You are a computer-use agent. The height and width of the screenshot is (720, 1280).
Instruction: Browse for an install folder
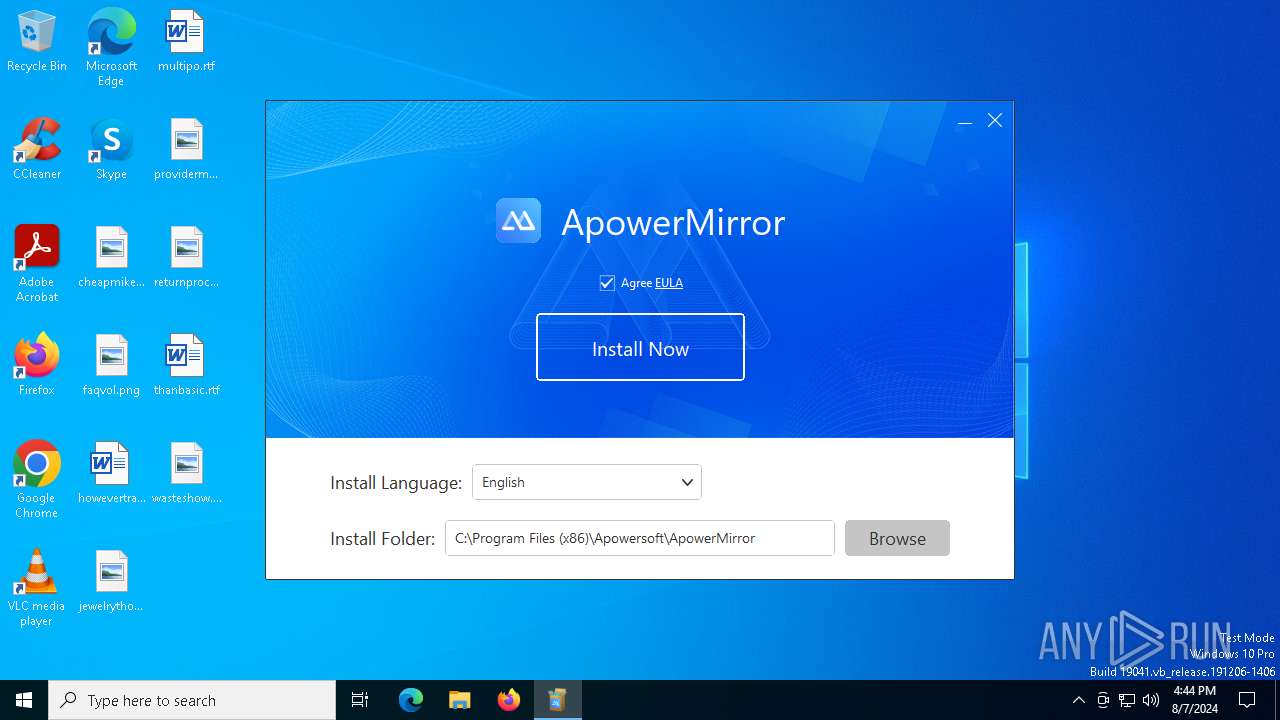[897, 538]
